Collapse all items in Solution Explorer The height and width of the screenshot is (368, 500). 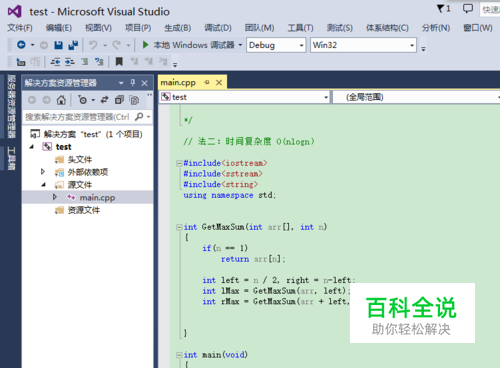tap(119, 100)
